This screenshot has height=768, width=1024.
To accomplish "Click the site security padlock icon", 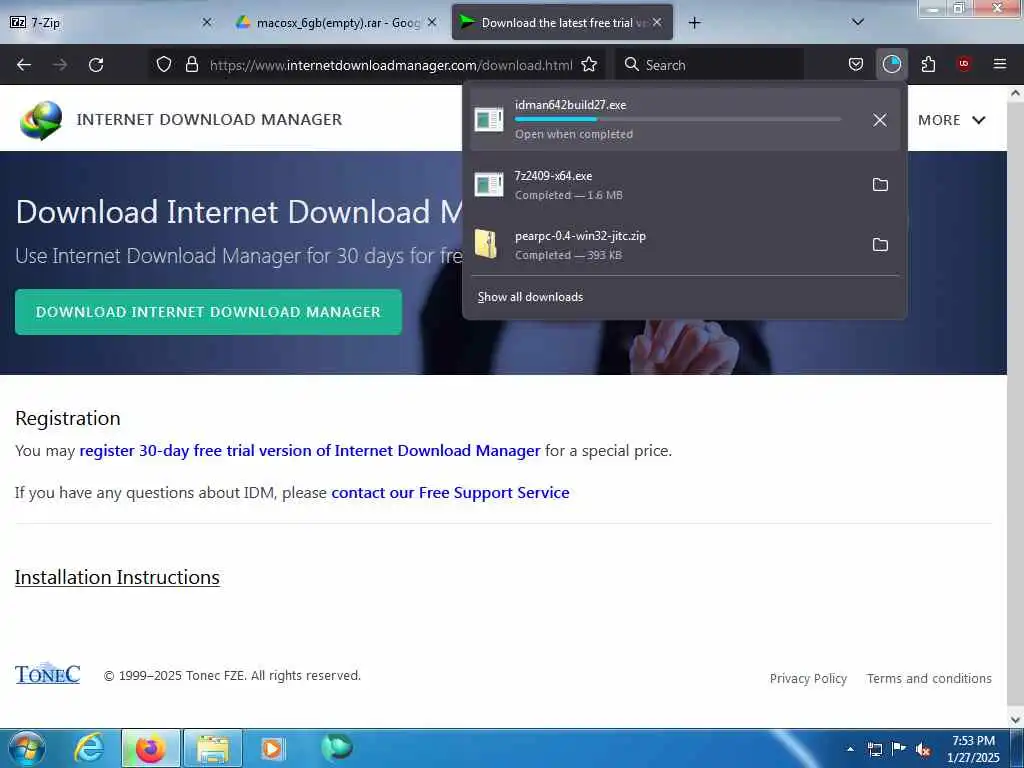I will coord(191,65).
